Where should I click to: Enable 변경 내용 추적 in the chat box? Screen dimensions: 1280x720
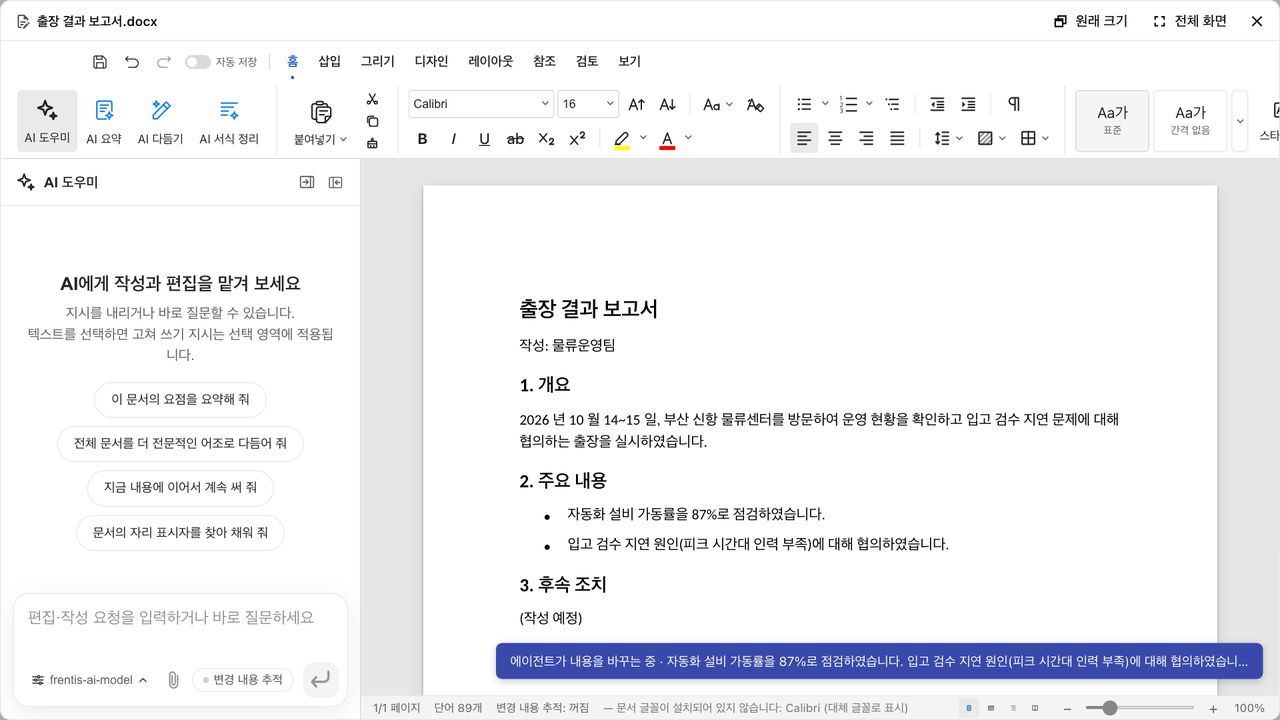243,680
